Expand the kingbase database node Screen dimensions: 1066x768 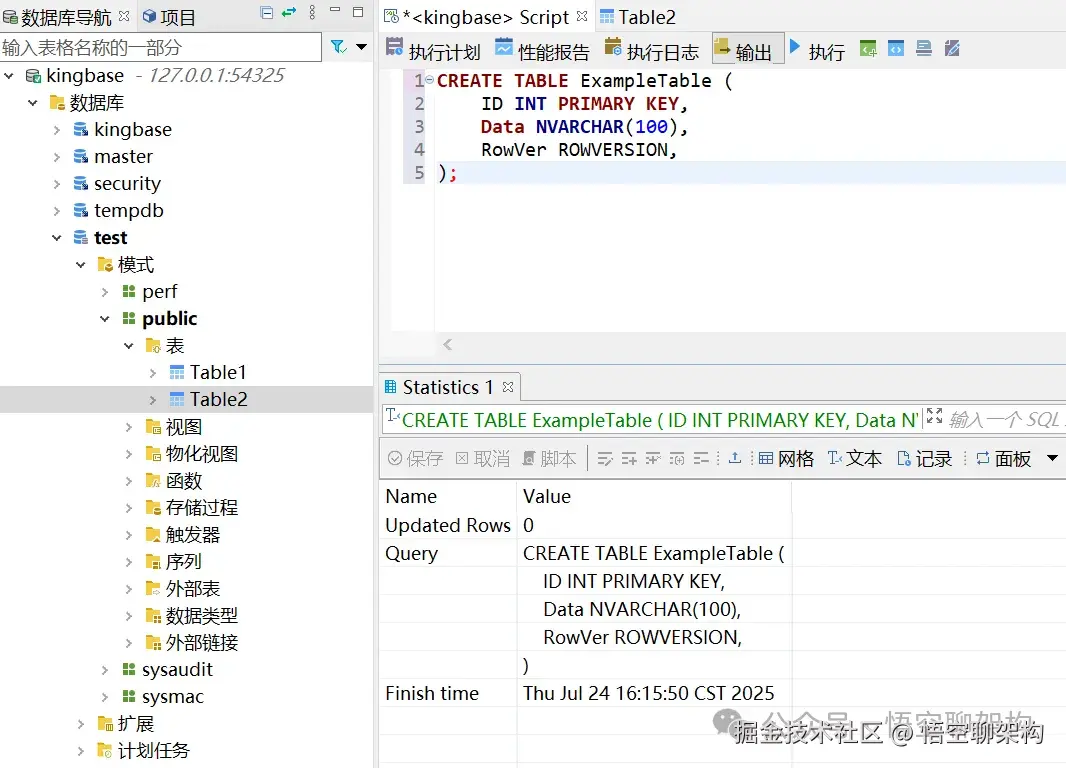click(x=57, y=130)
